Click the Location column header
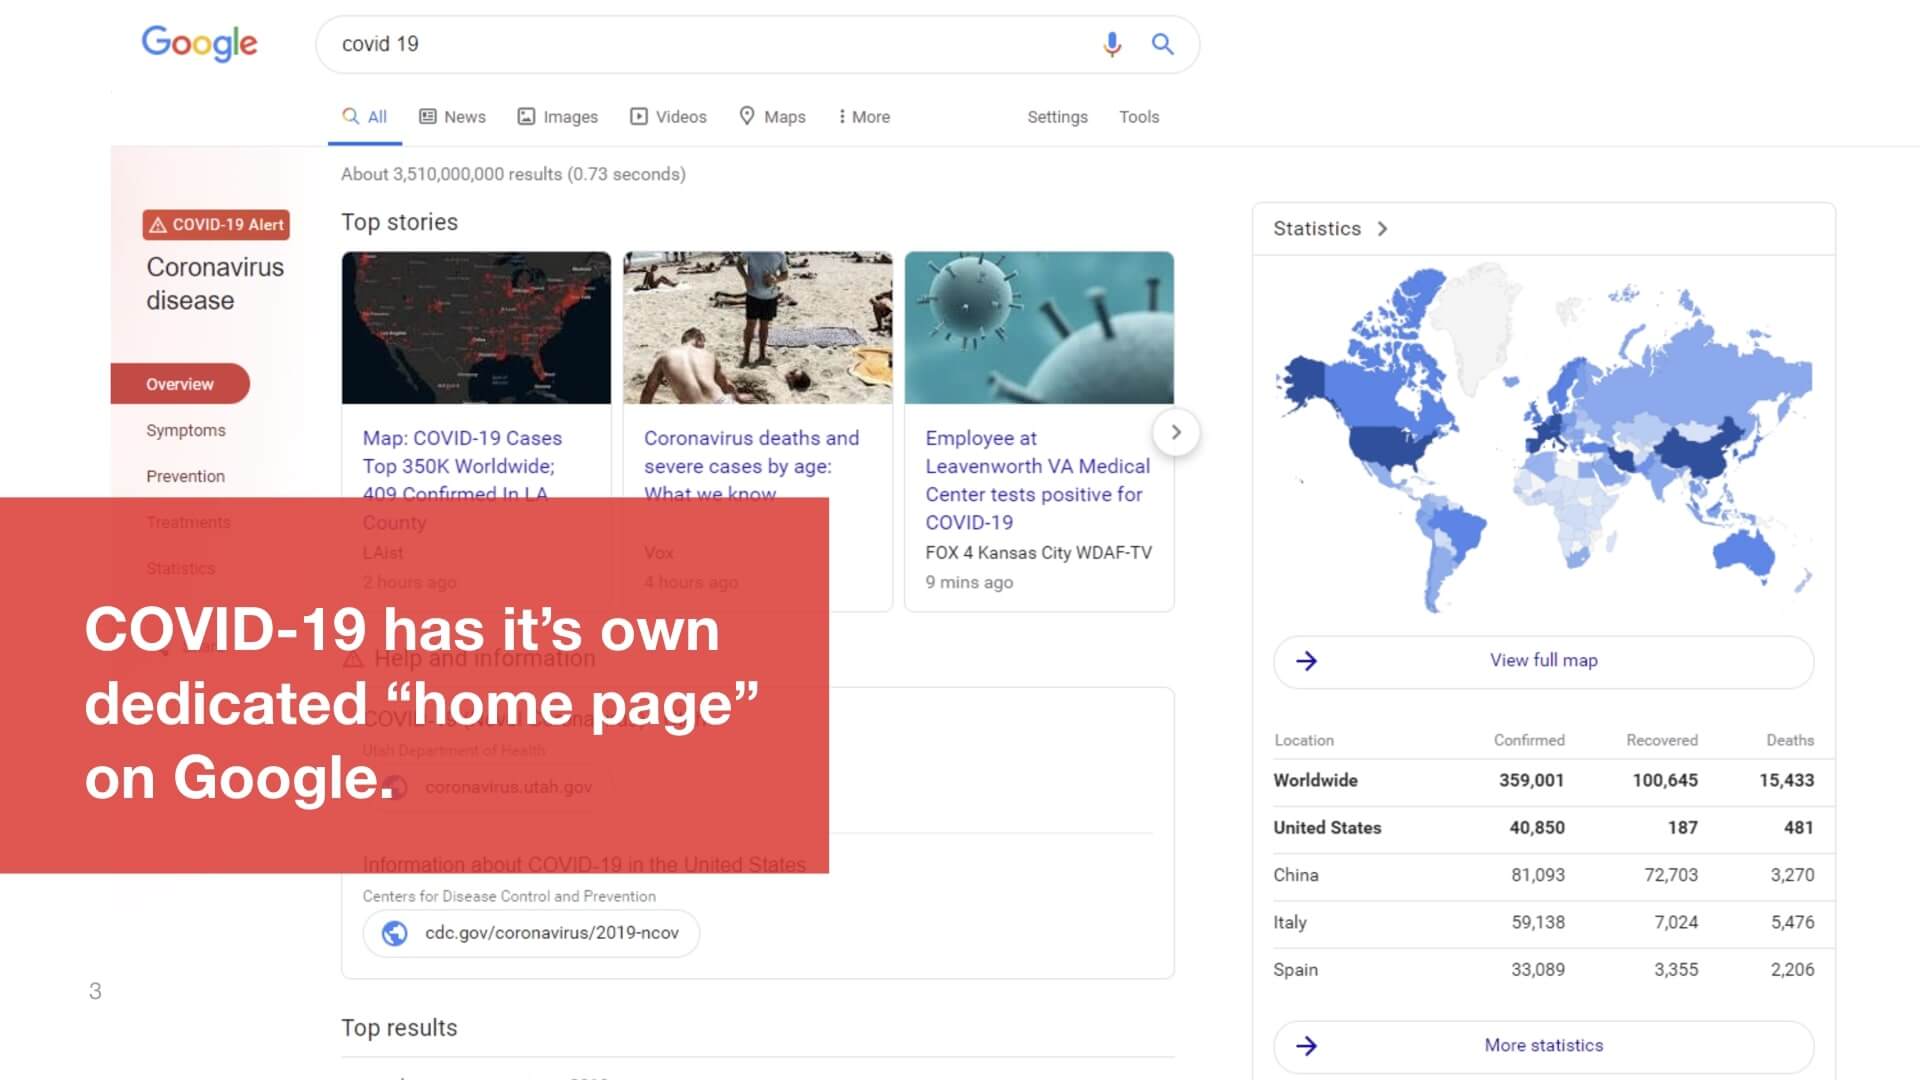The width and height of the screenshot is (1920, 1080). [1304, 740]
